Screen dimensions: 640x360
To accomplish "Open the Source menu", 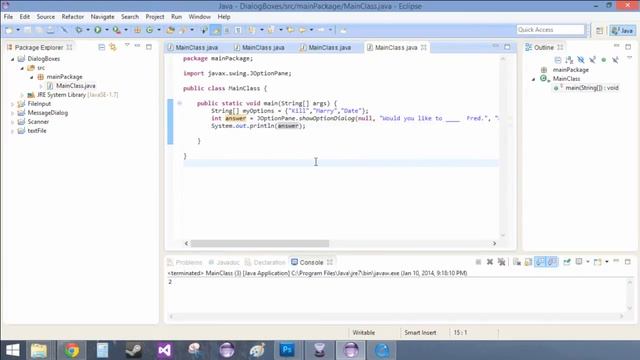I will click(x=45, y=17).
